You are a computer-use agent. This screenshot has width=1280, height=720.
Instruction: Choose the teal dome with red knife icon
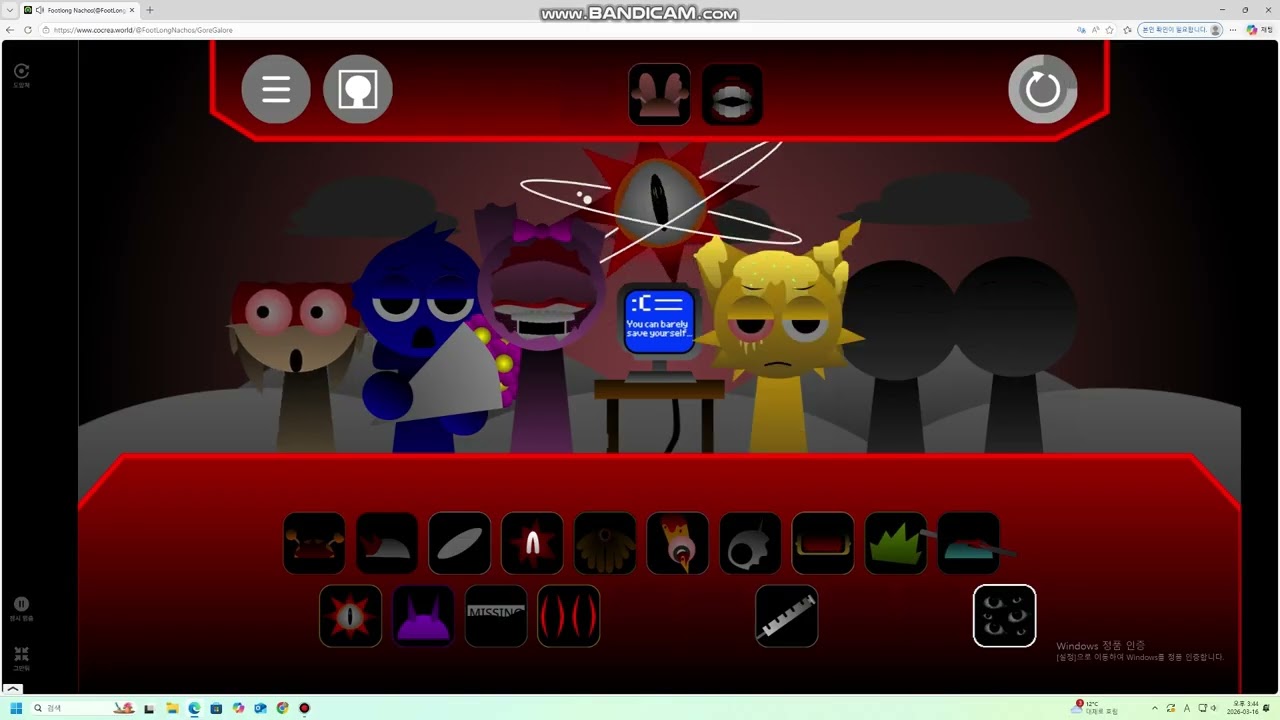coord(968,543)
